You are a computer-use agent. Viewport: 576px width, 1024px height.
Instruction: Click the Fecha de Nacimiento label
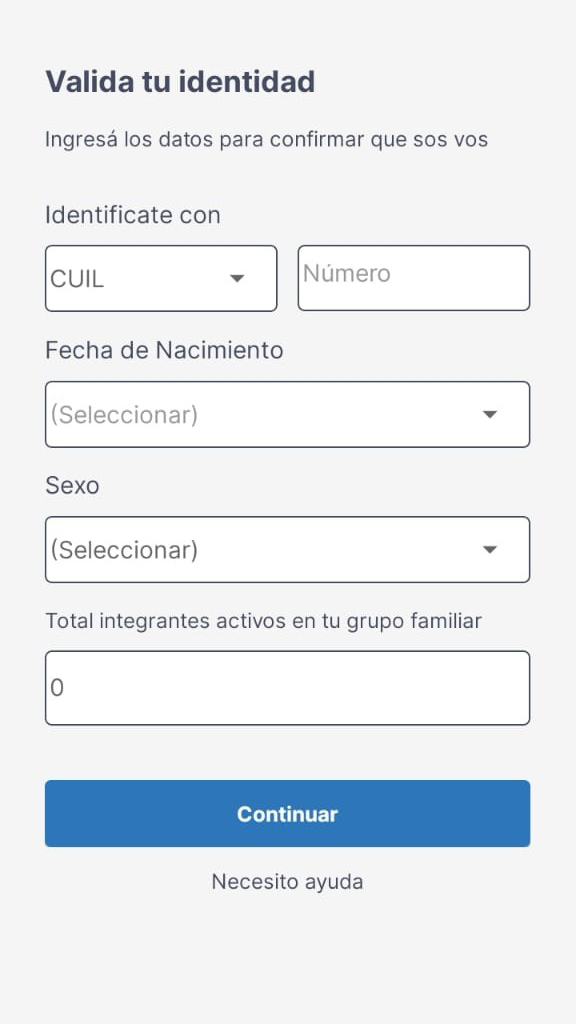click(163, 351)
